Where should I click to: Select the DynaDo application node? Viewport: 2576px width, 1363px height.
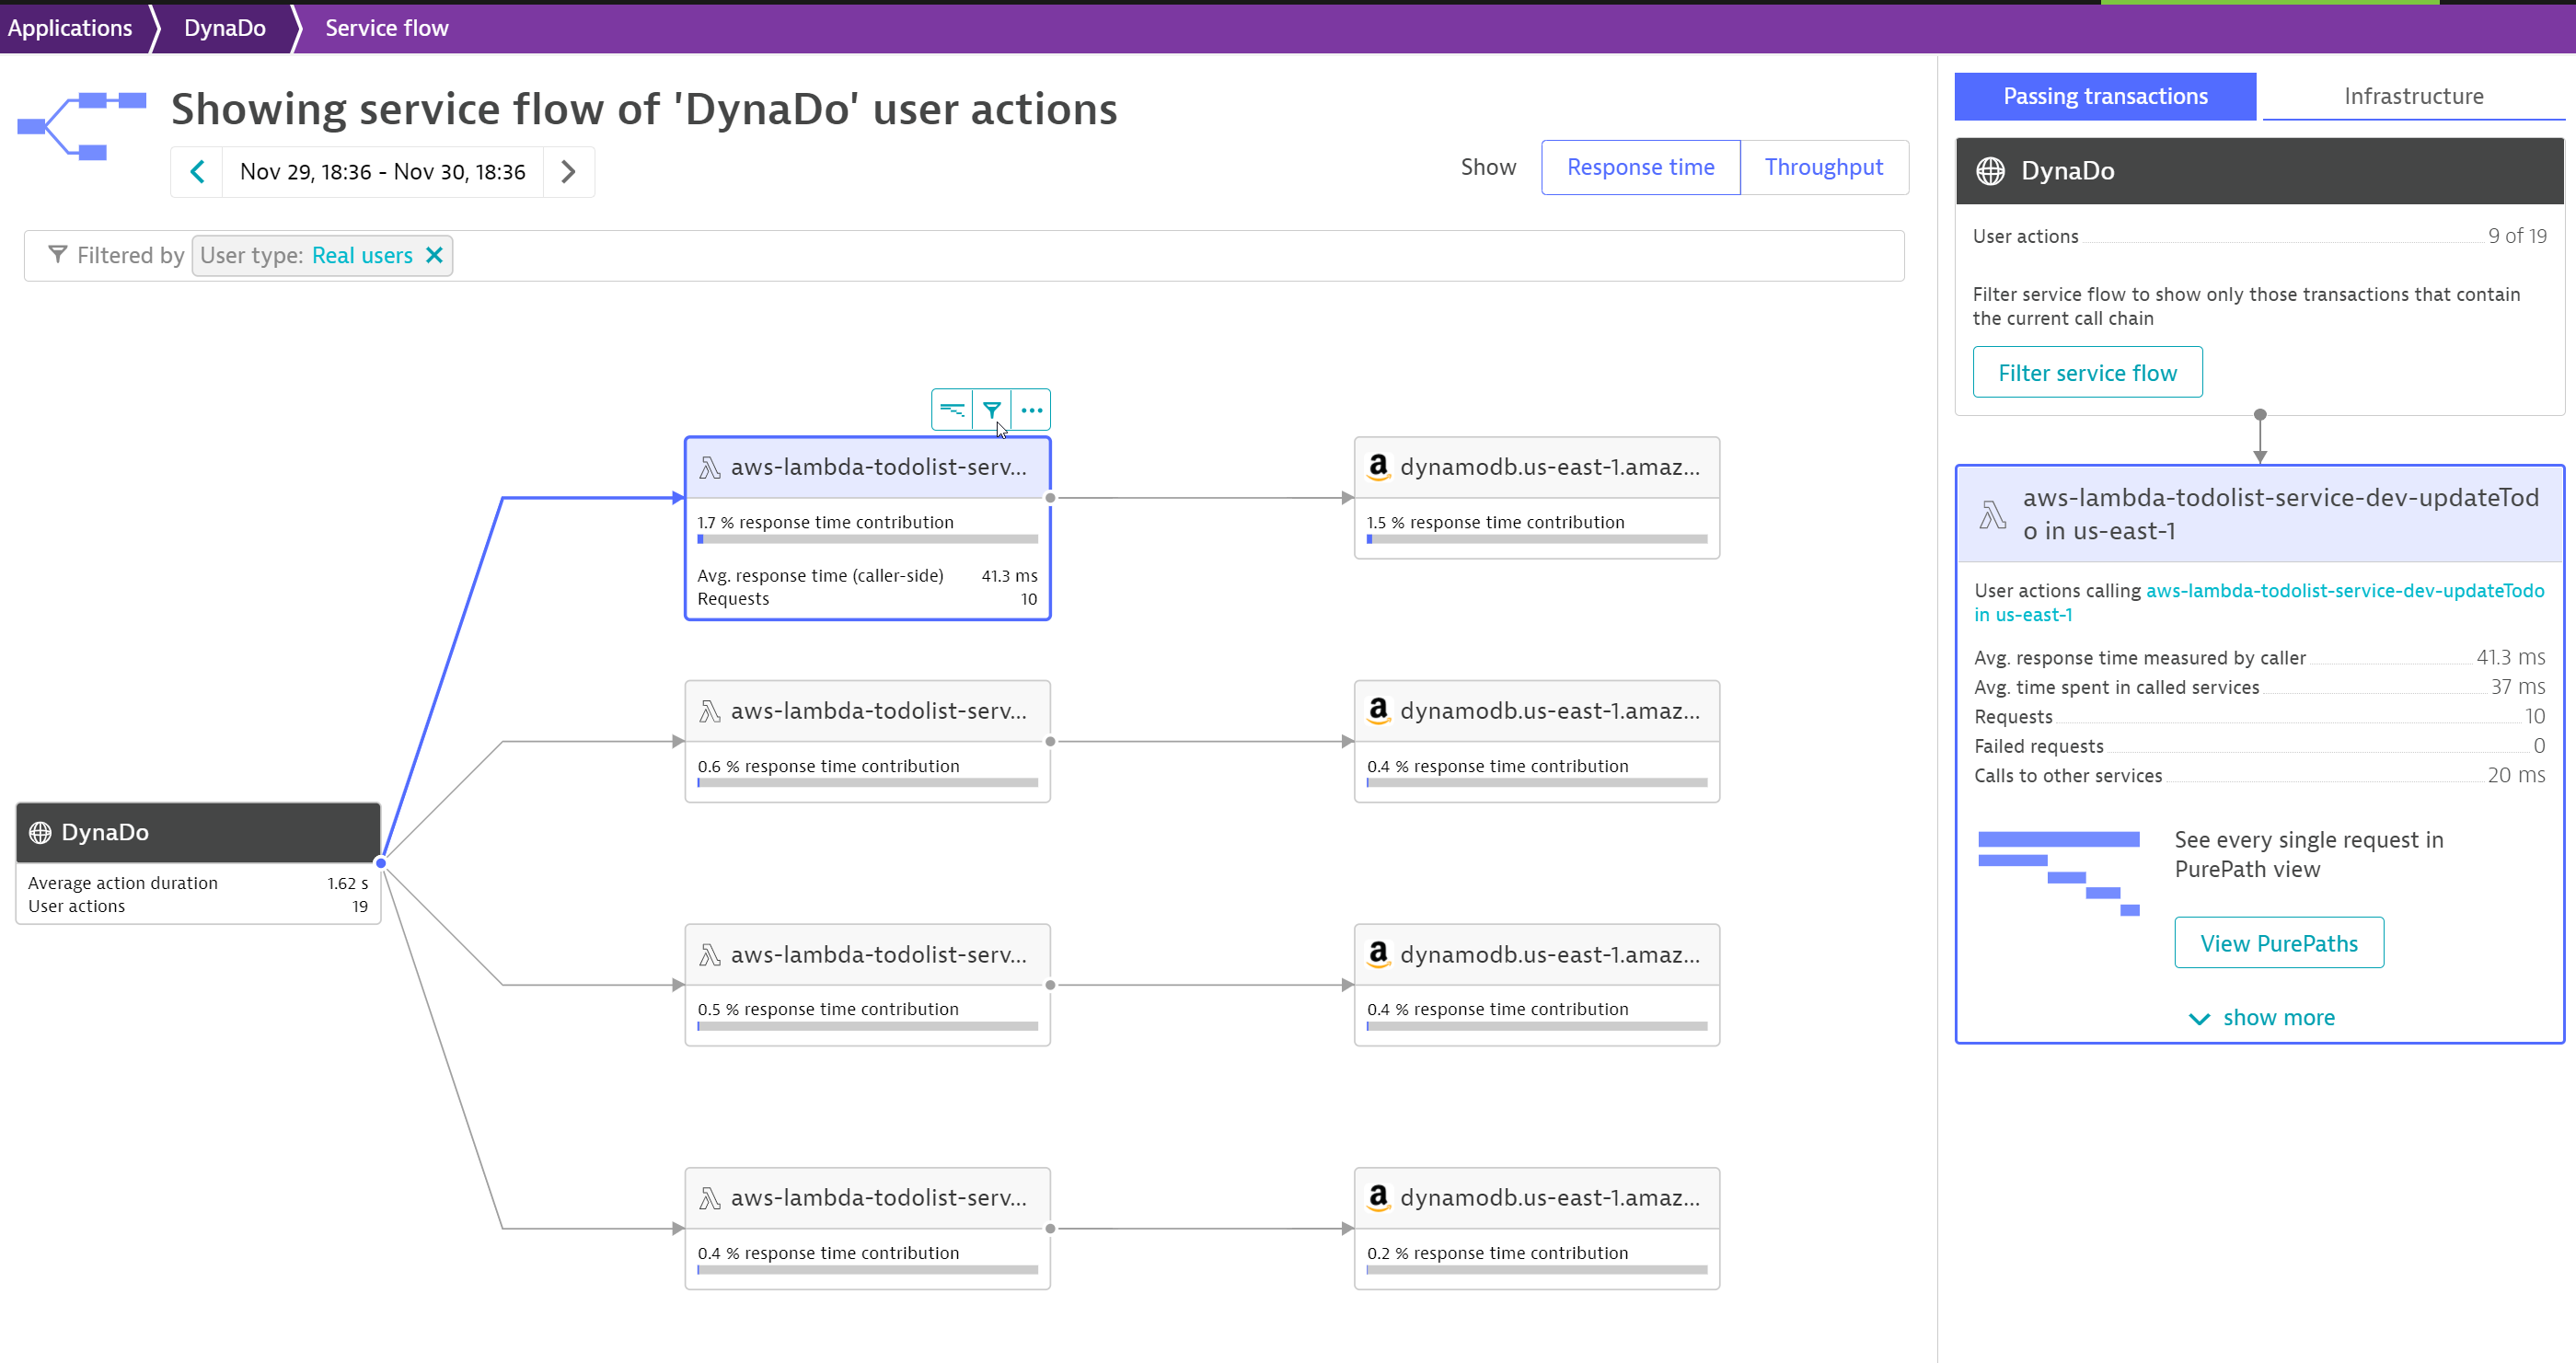coord(198,863)
